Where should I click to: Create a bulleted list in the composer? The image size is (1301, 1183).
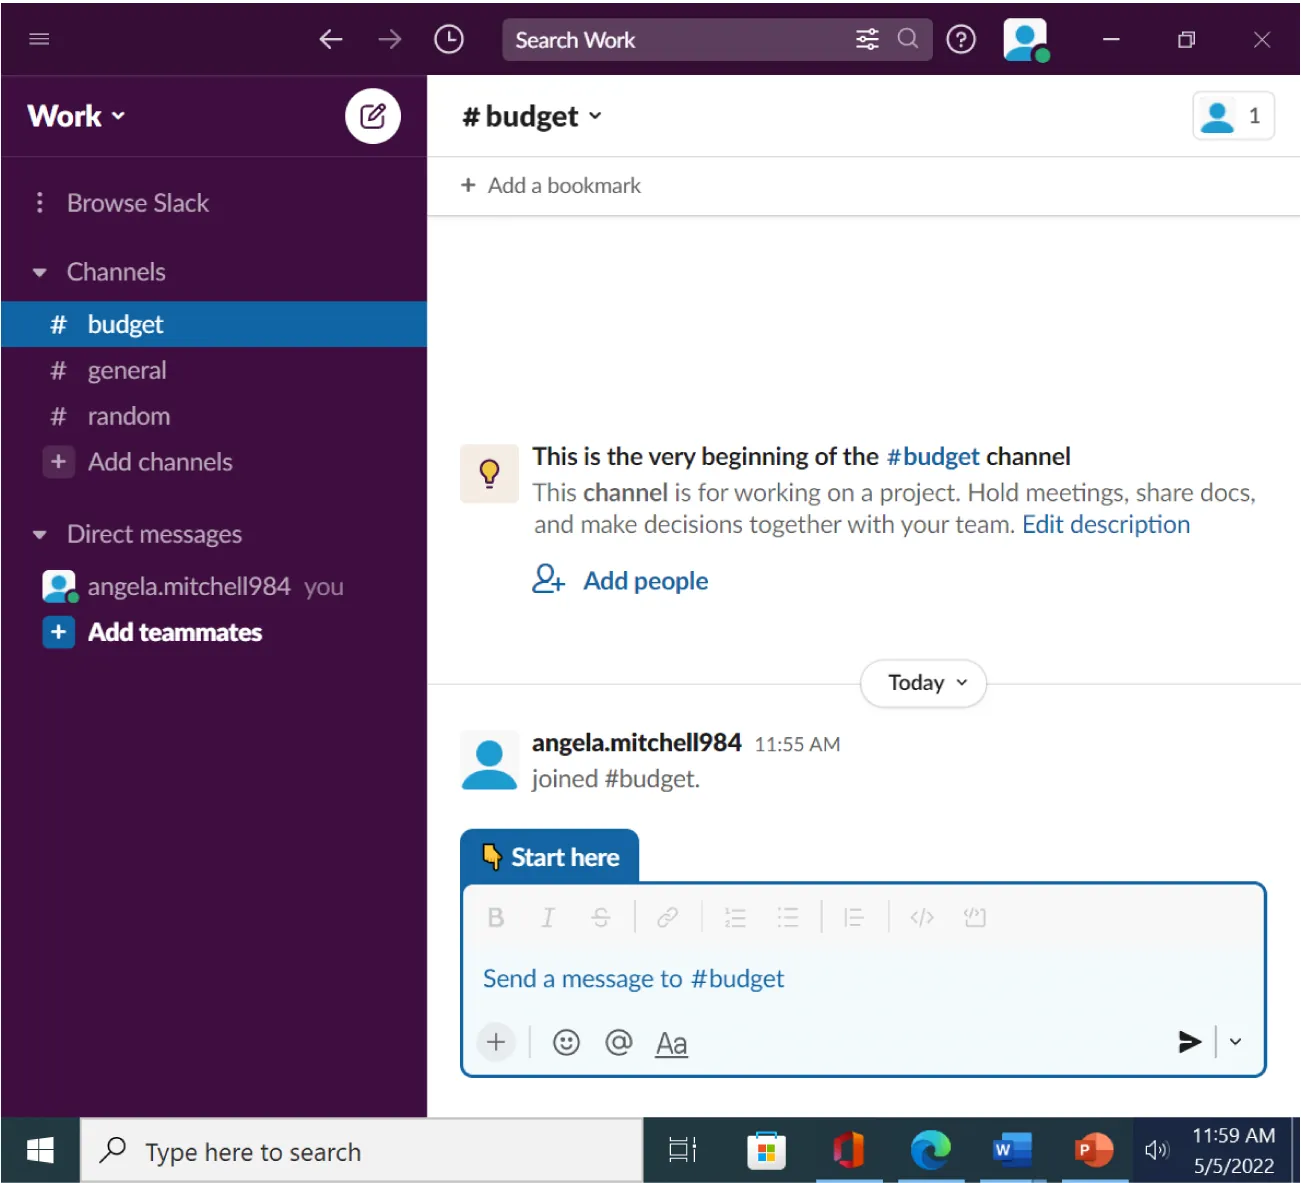(x=788, y=917)
